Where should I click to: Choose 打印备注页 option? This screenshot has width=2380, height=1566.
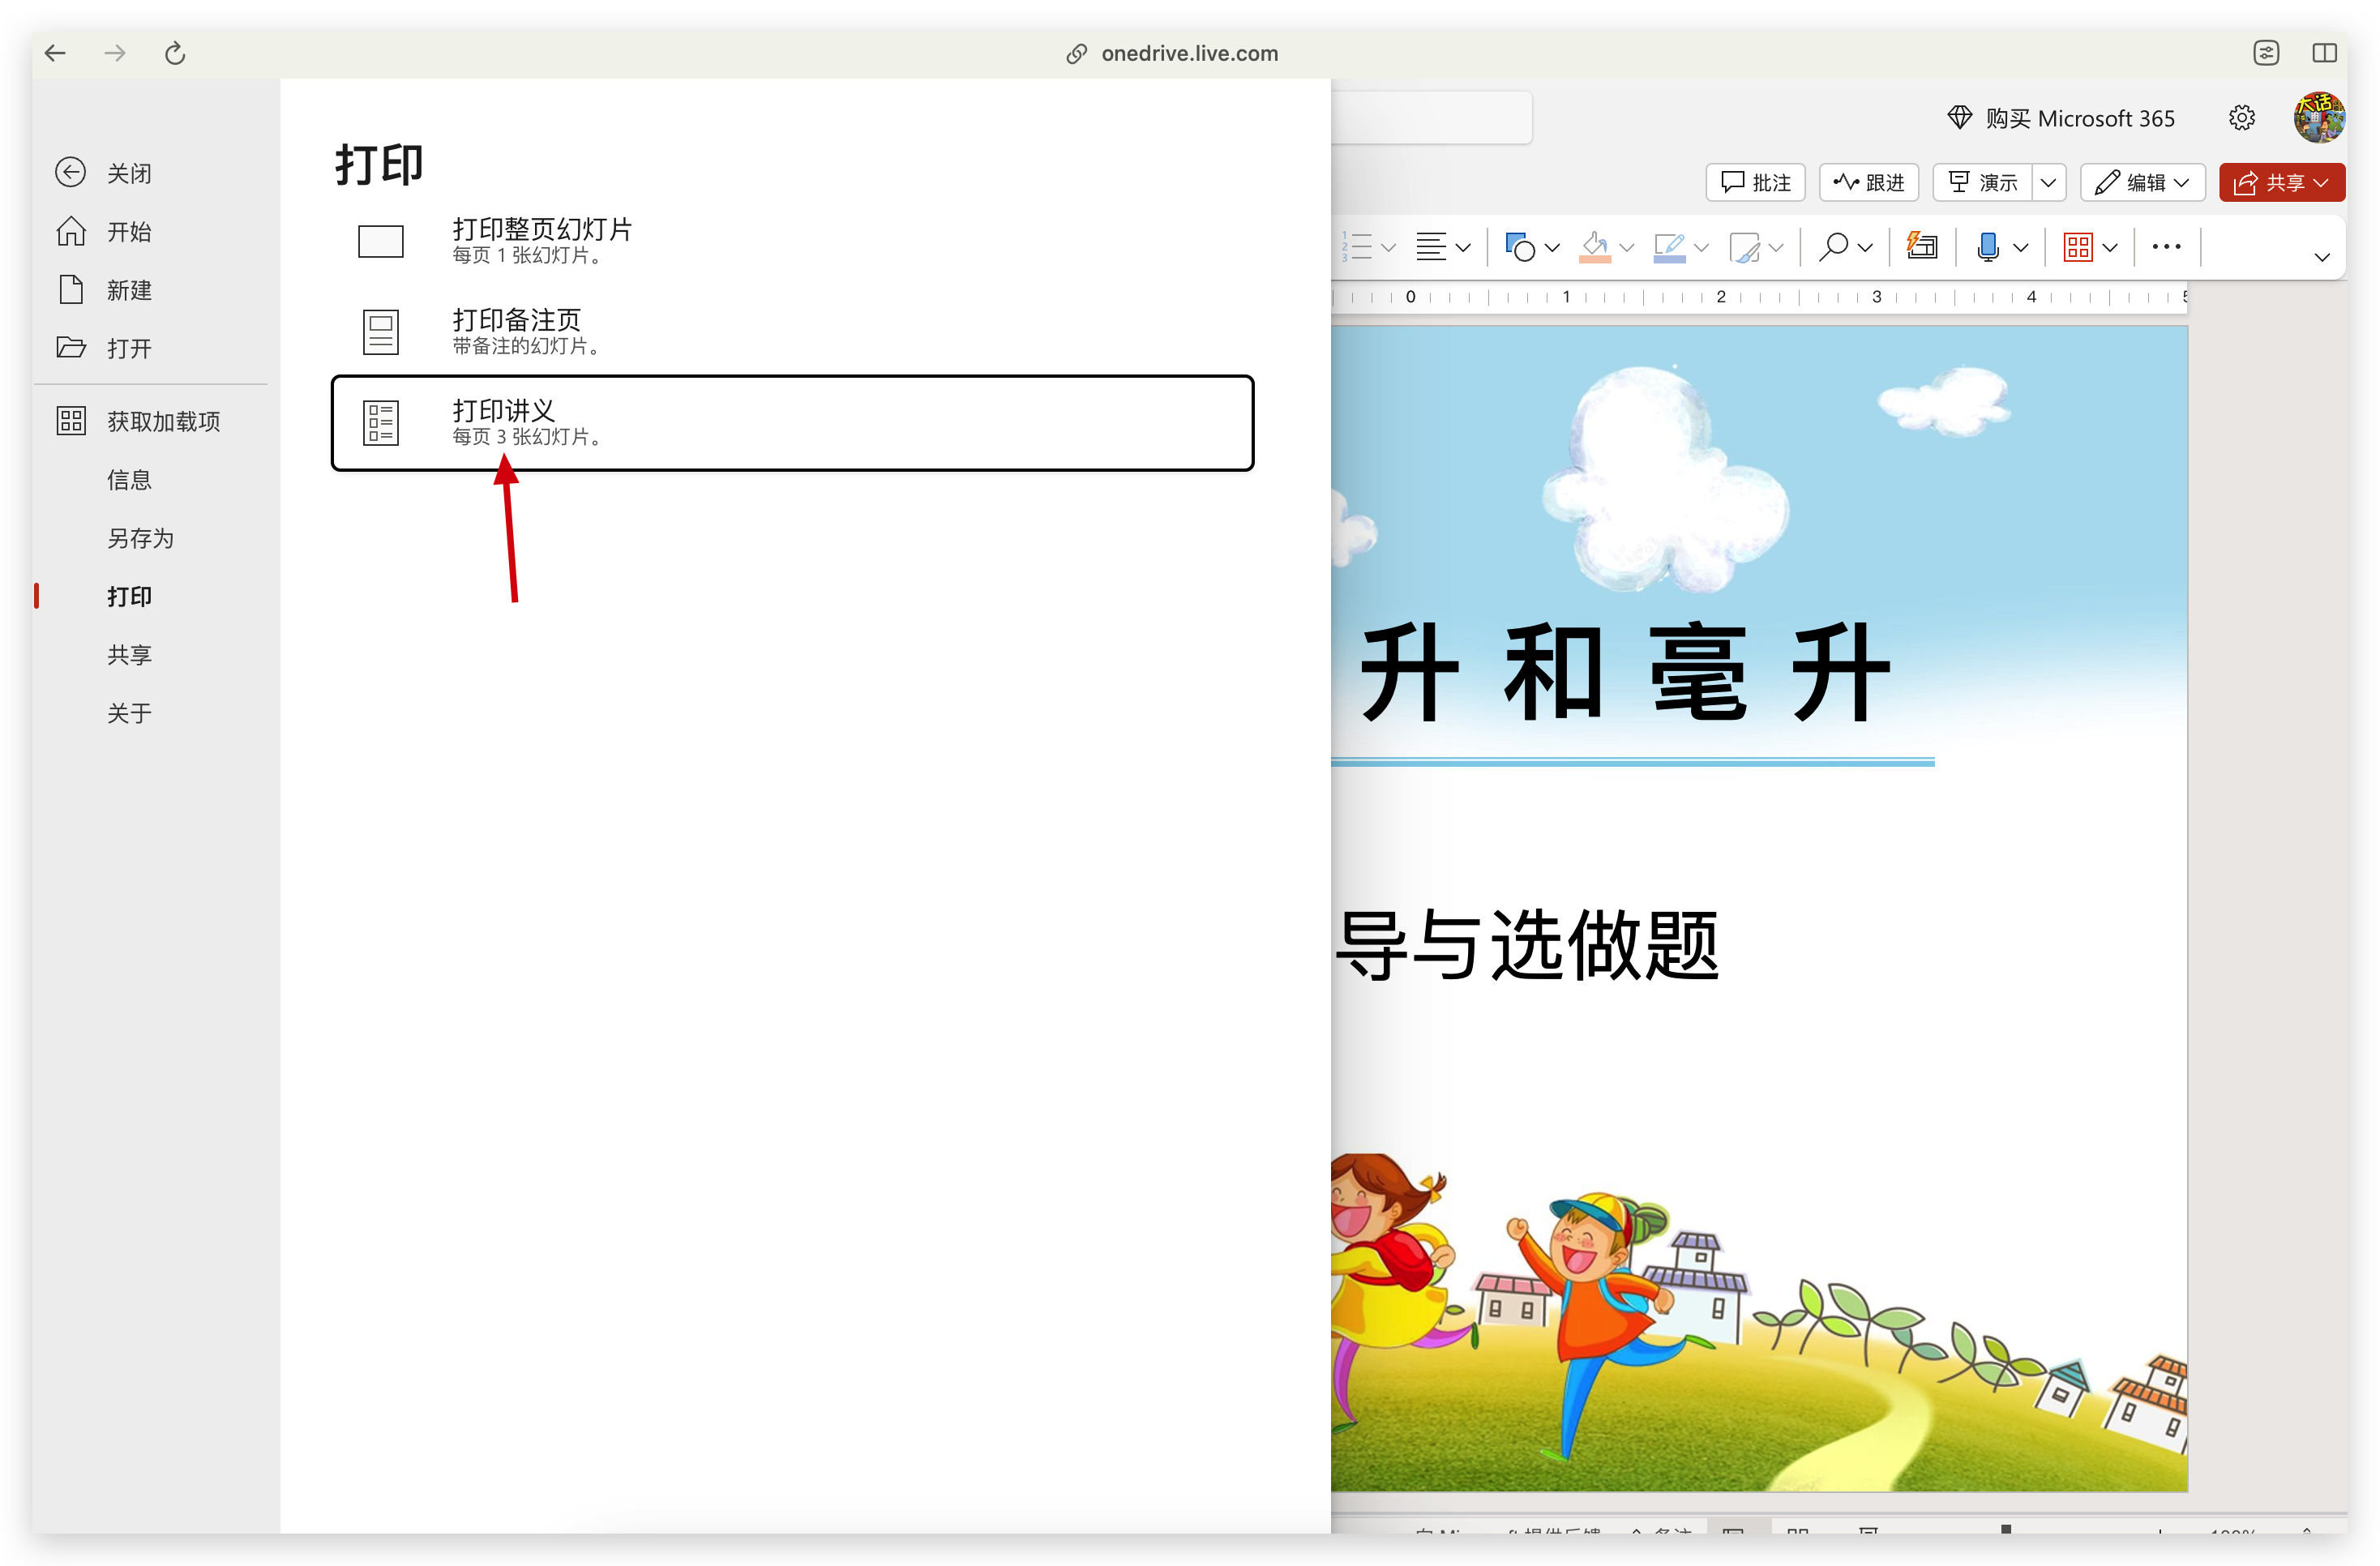(x=516, y=331)
